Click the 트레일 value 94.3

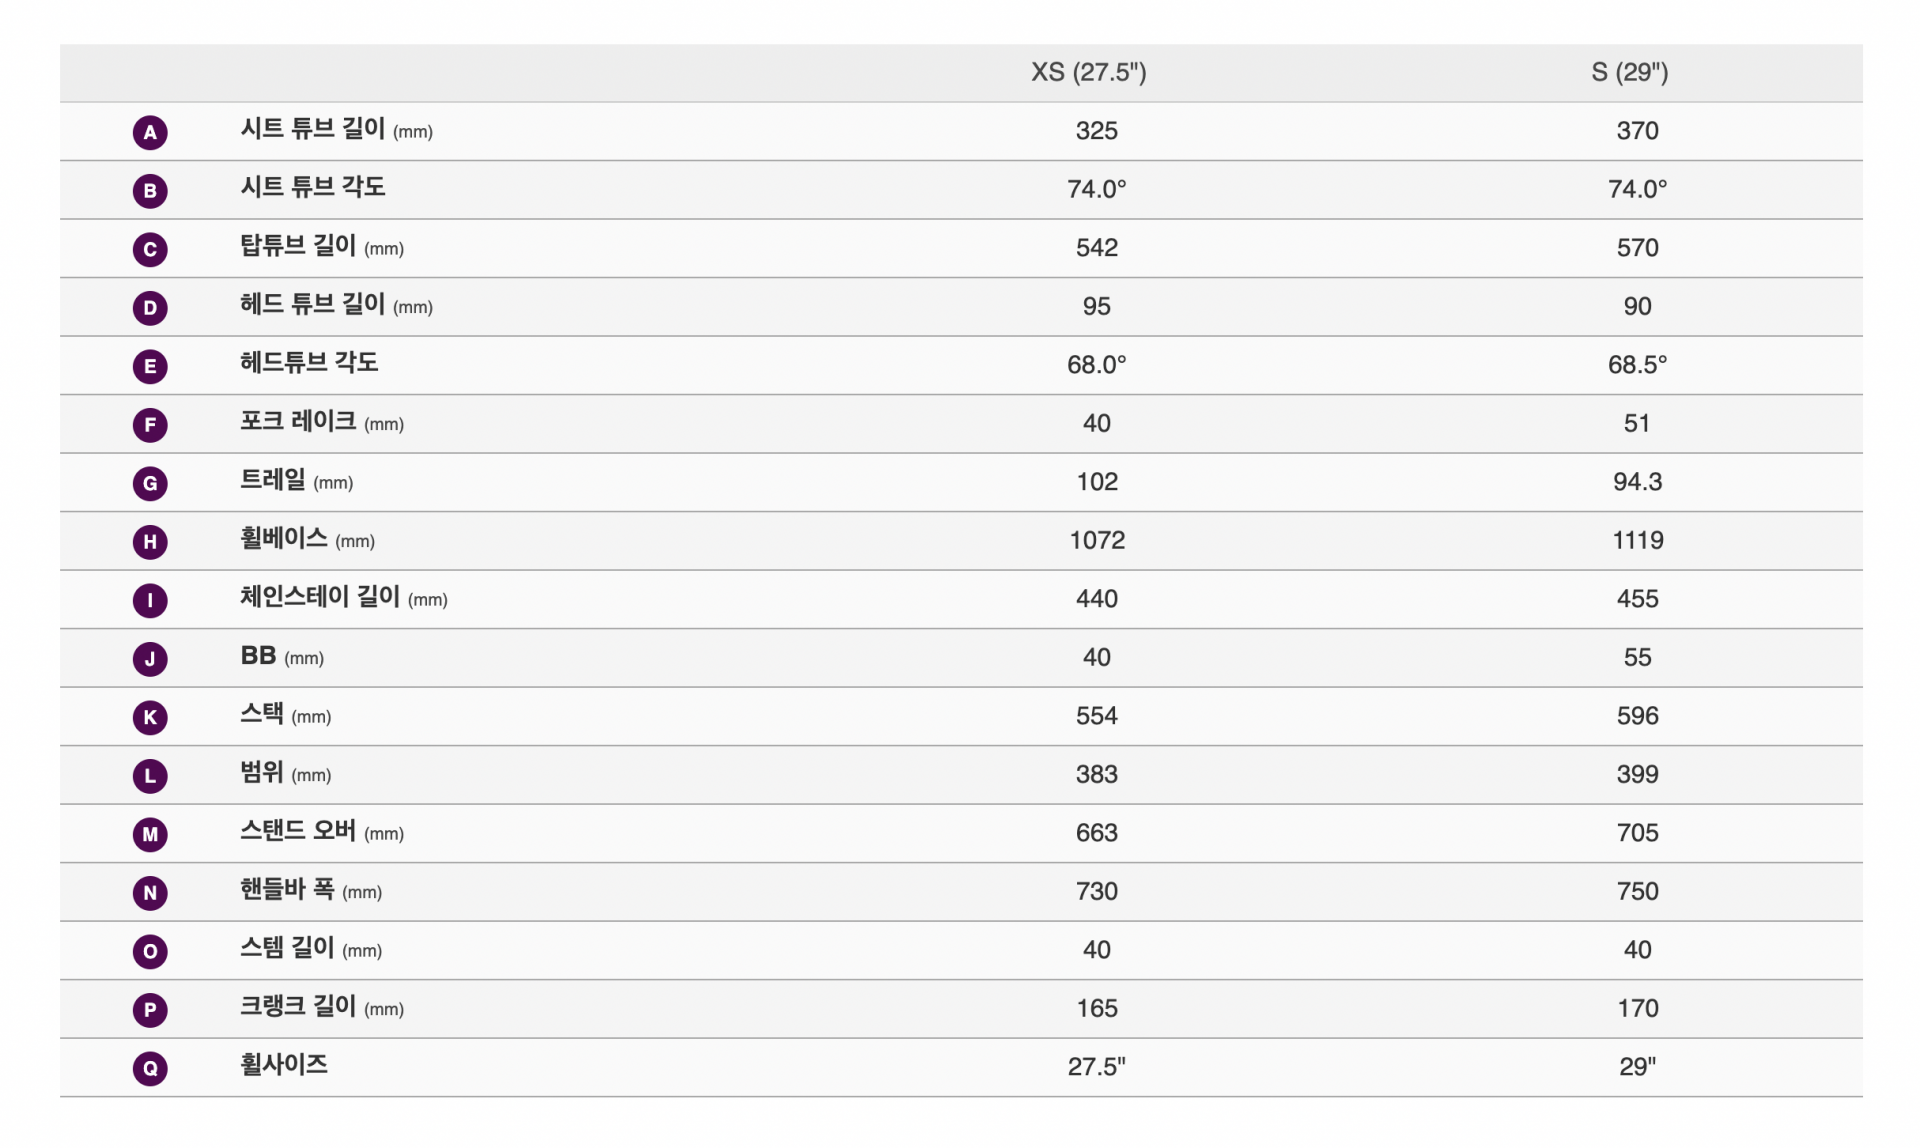(1637, 482)
